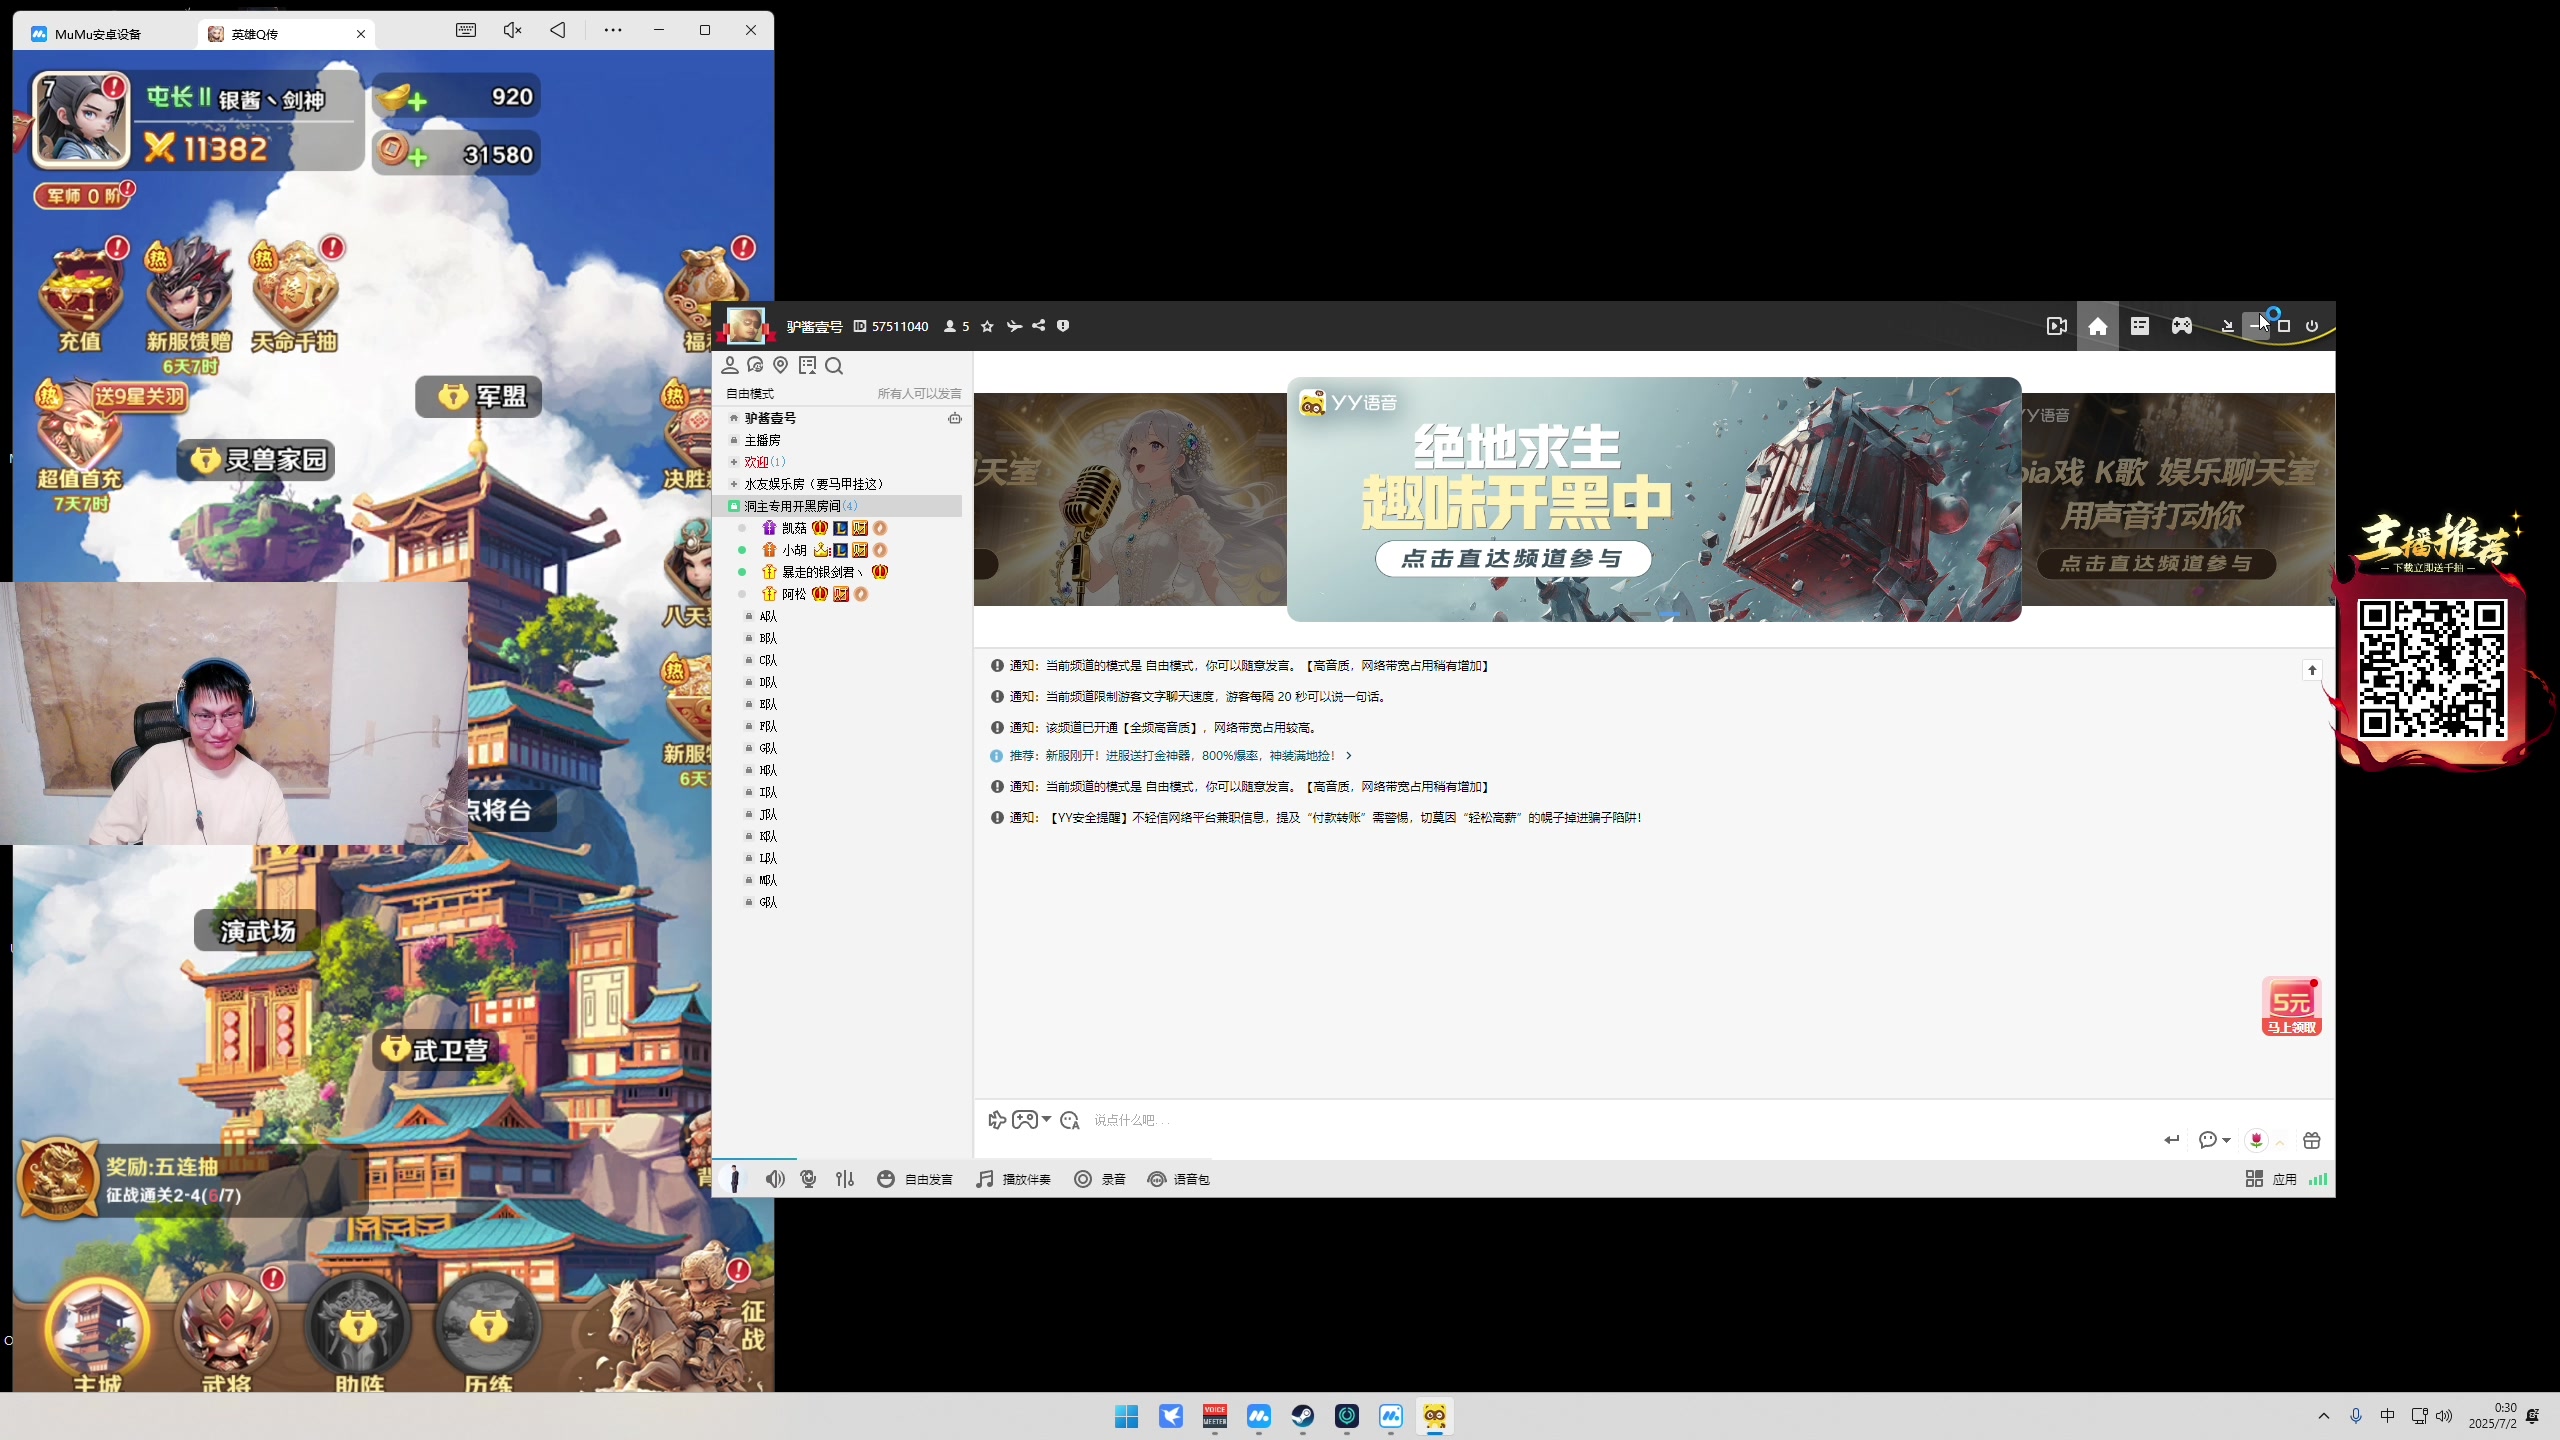Expand the 欢迎(1) channel

pos(734,462)
